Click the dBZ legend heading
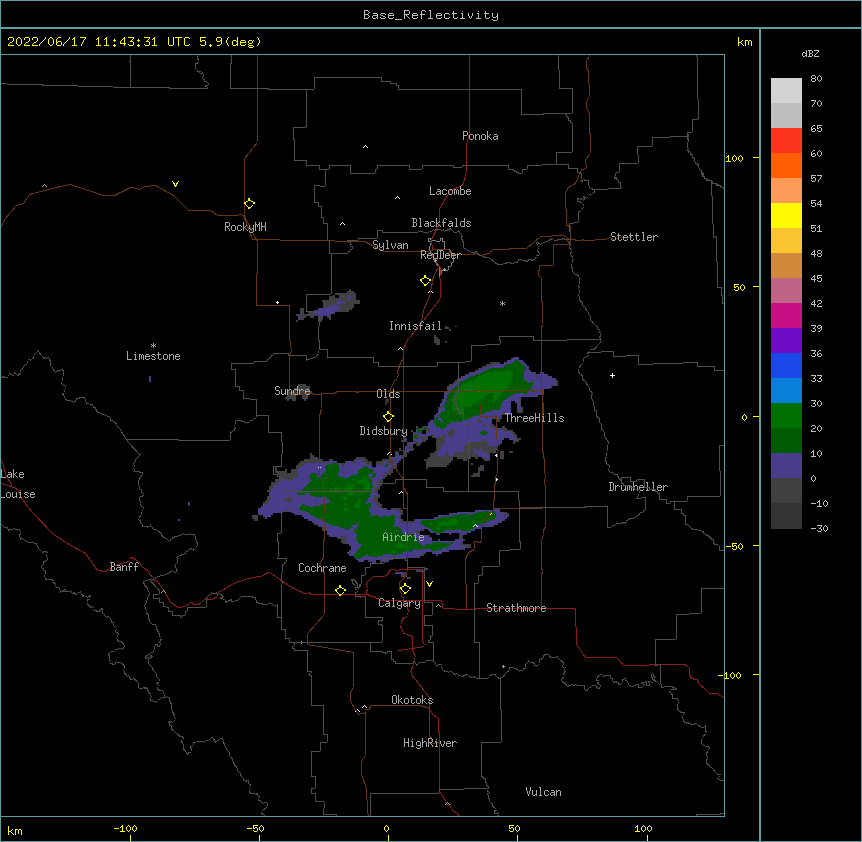862x842 pixels. point(810,53)
